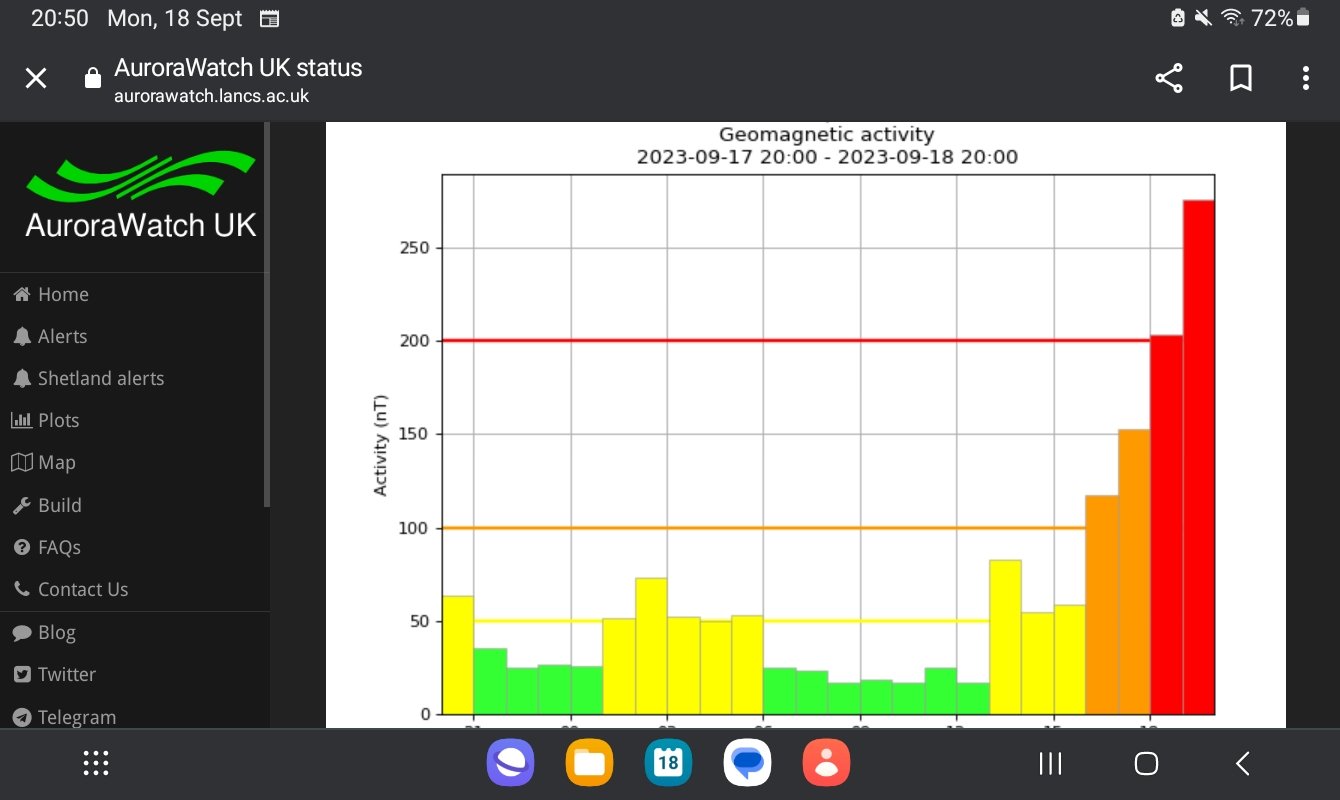Click the folded map icon beside Map

coord(21,462)
